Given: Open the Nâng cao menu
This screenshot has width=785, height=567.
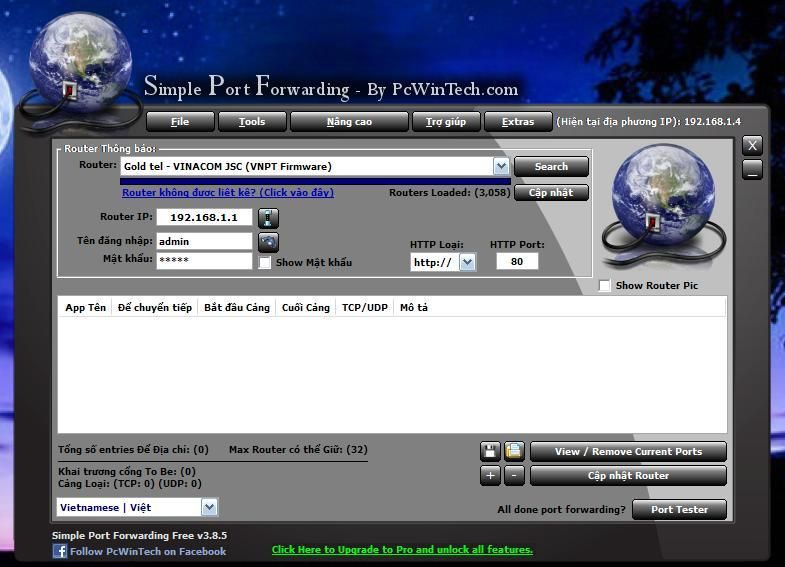Looking at the screenshot, I should (349, 122).
